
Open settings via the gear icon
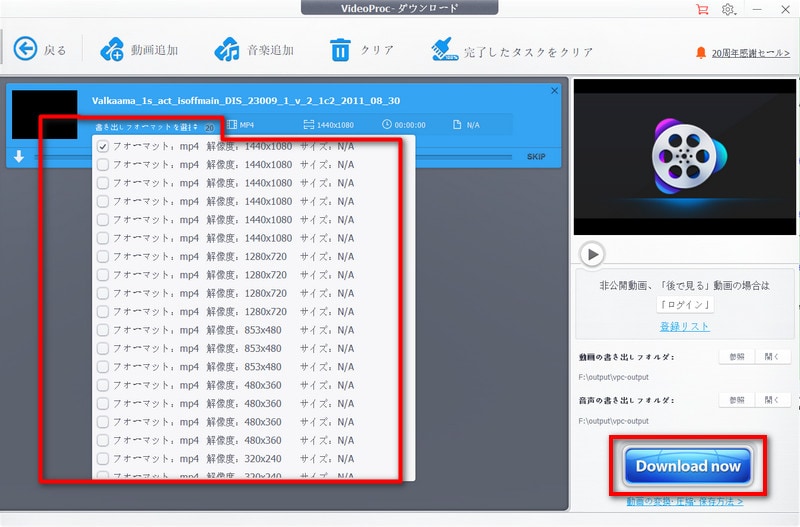click(728, 9)
